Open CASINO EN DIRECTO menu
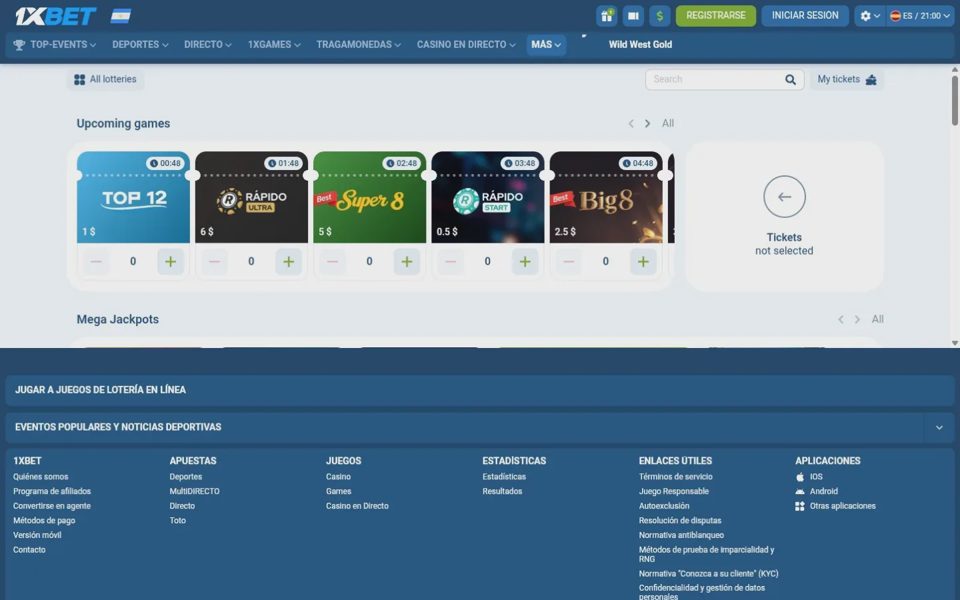This screenshot has width=960, height=600. point(466,45)
